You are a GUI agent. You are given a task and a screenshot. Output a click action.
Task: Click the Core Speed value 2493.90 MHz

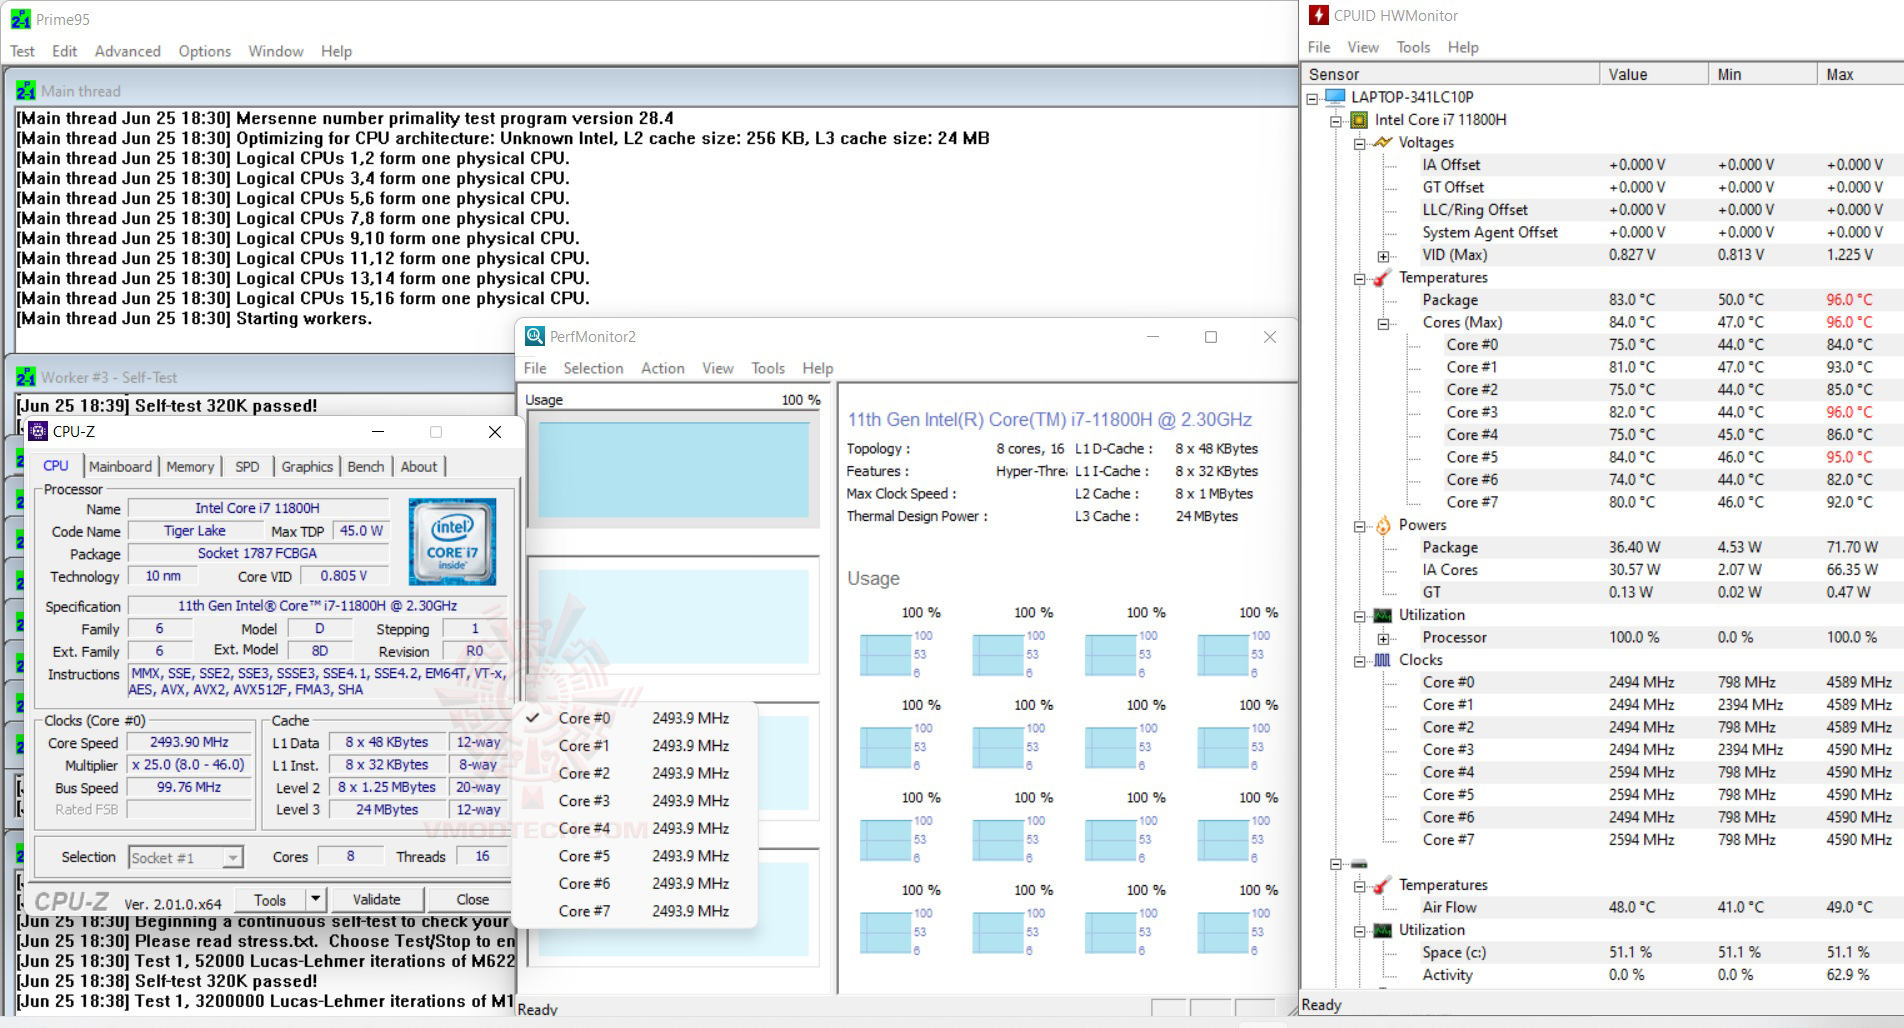[x=189, y=743]
